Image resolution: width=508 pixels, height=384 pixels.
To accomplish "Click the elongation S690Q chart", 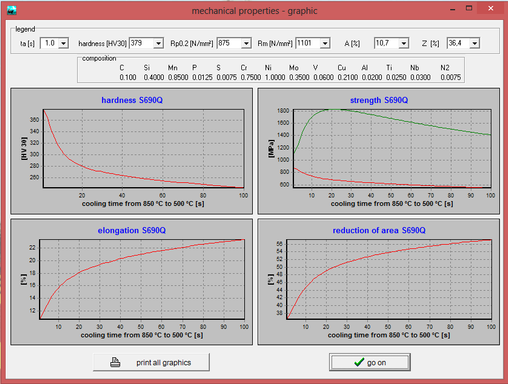I will [132, 282].
